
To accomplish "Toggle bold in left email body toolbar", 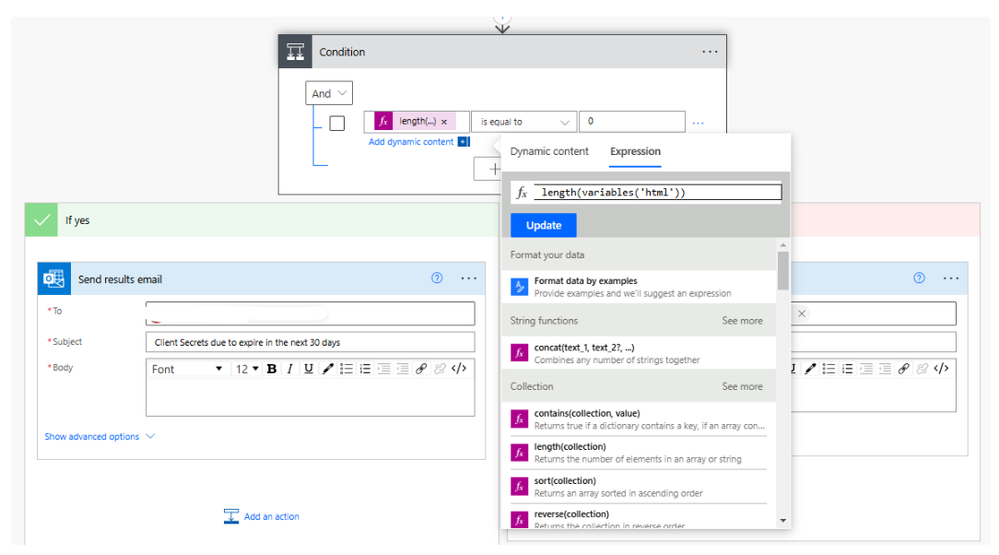I will [271, 369].
